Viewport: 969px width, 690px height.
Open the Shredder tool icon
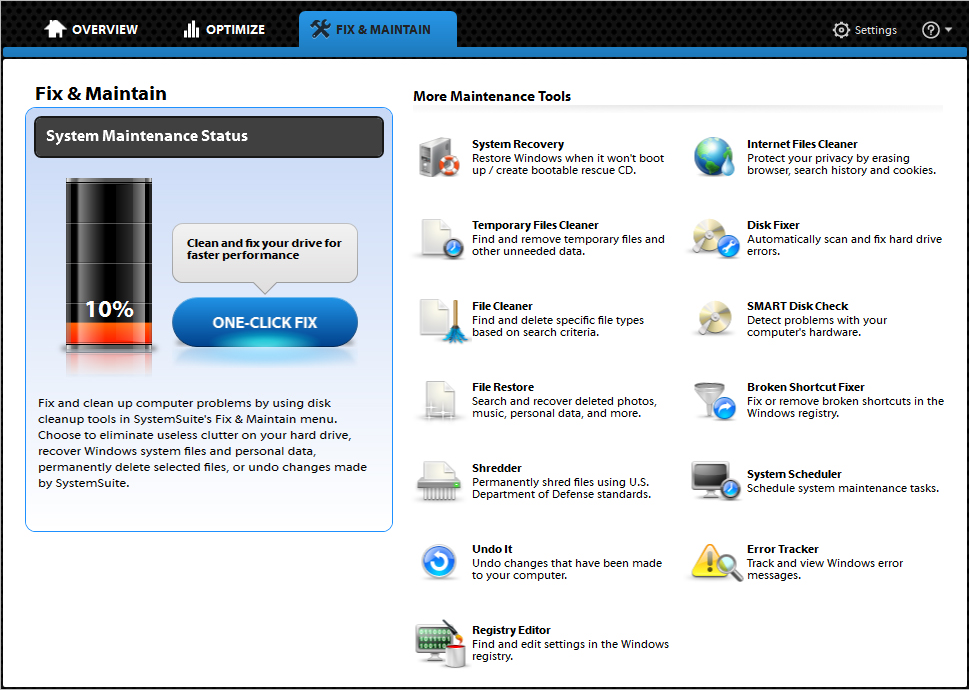[x=439, y=481]
